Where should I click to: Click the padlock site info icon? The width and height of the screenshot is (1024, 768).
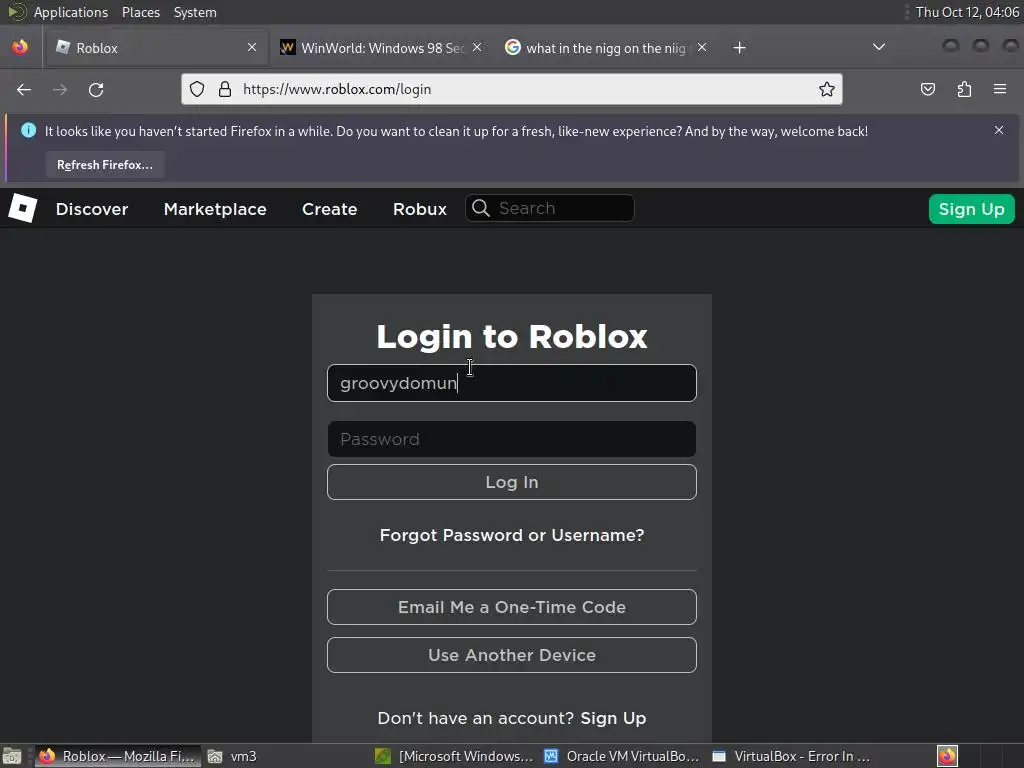(225, 89)
